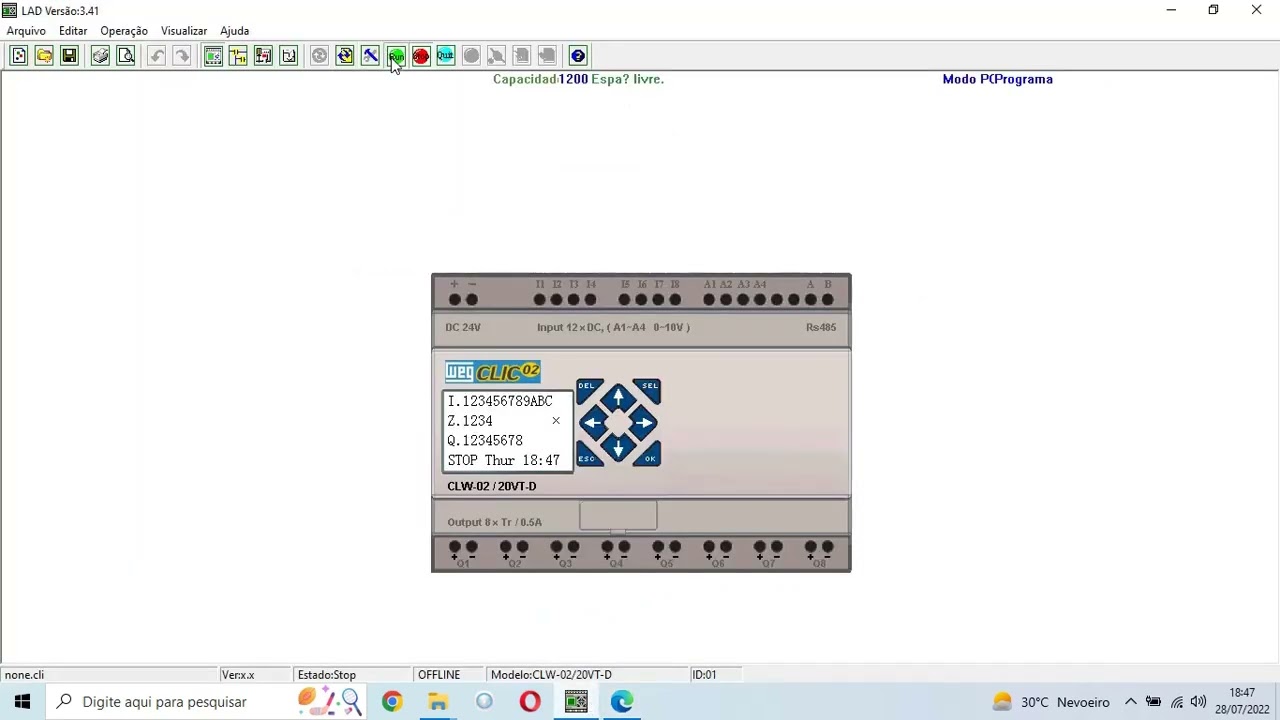
Task: Click the down arrow on CLIC02 keypad
Action: 618,448
